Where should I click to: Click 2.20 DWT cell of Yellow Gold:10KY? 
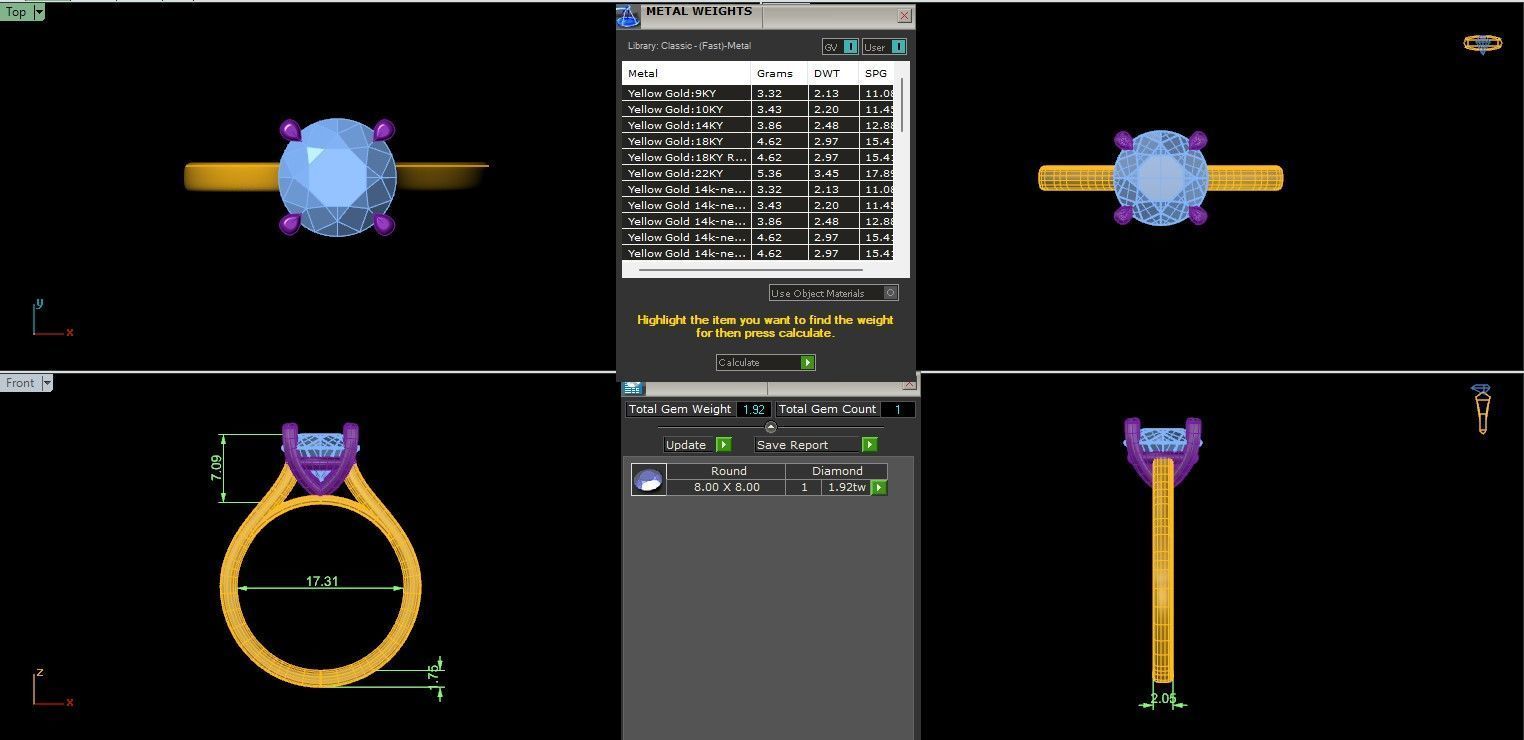(x=833, y=109)
